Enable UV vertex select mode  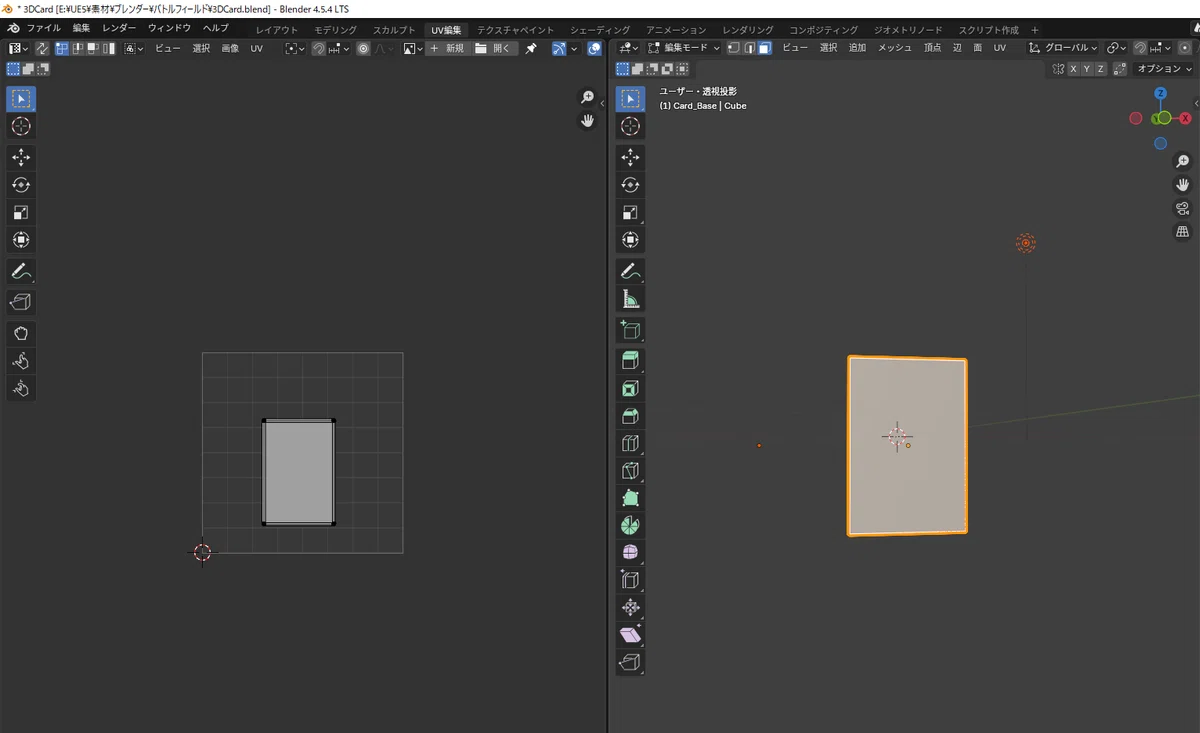(x=62, y=48)
